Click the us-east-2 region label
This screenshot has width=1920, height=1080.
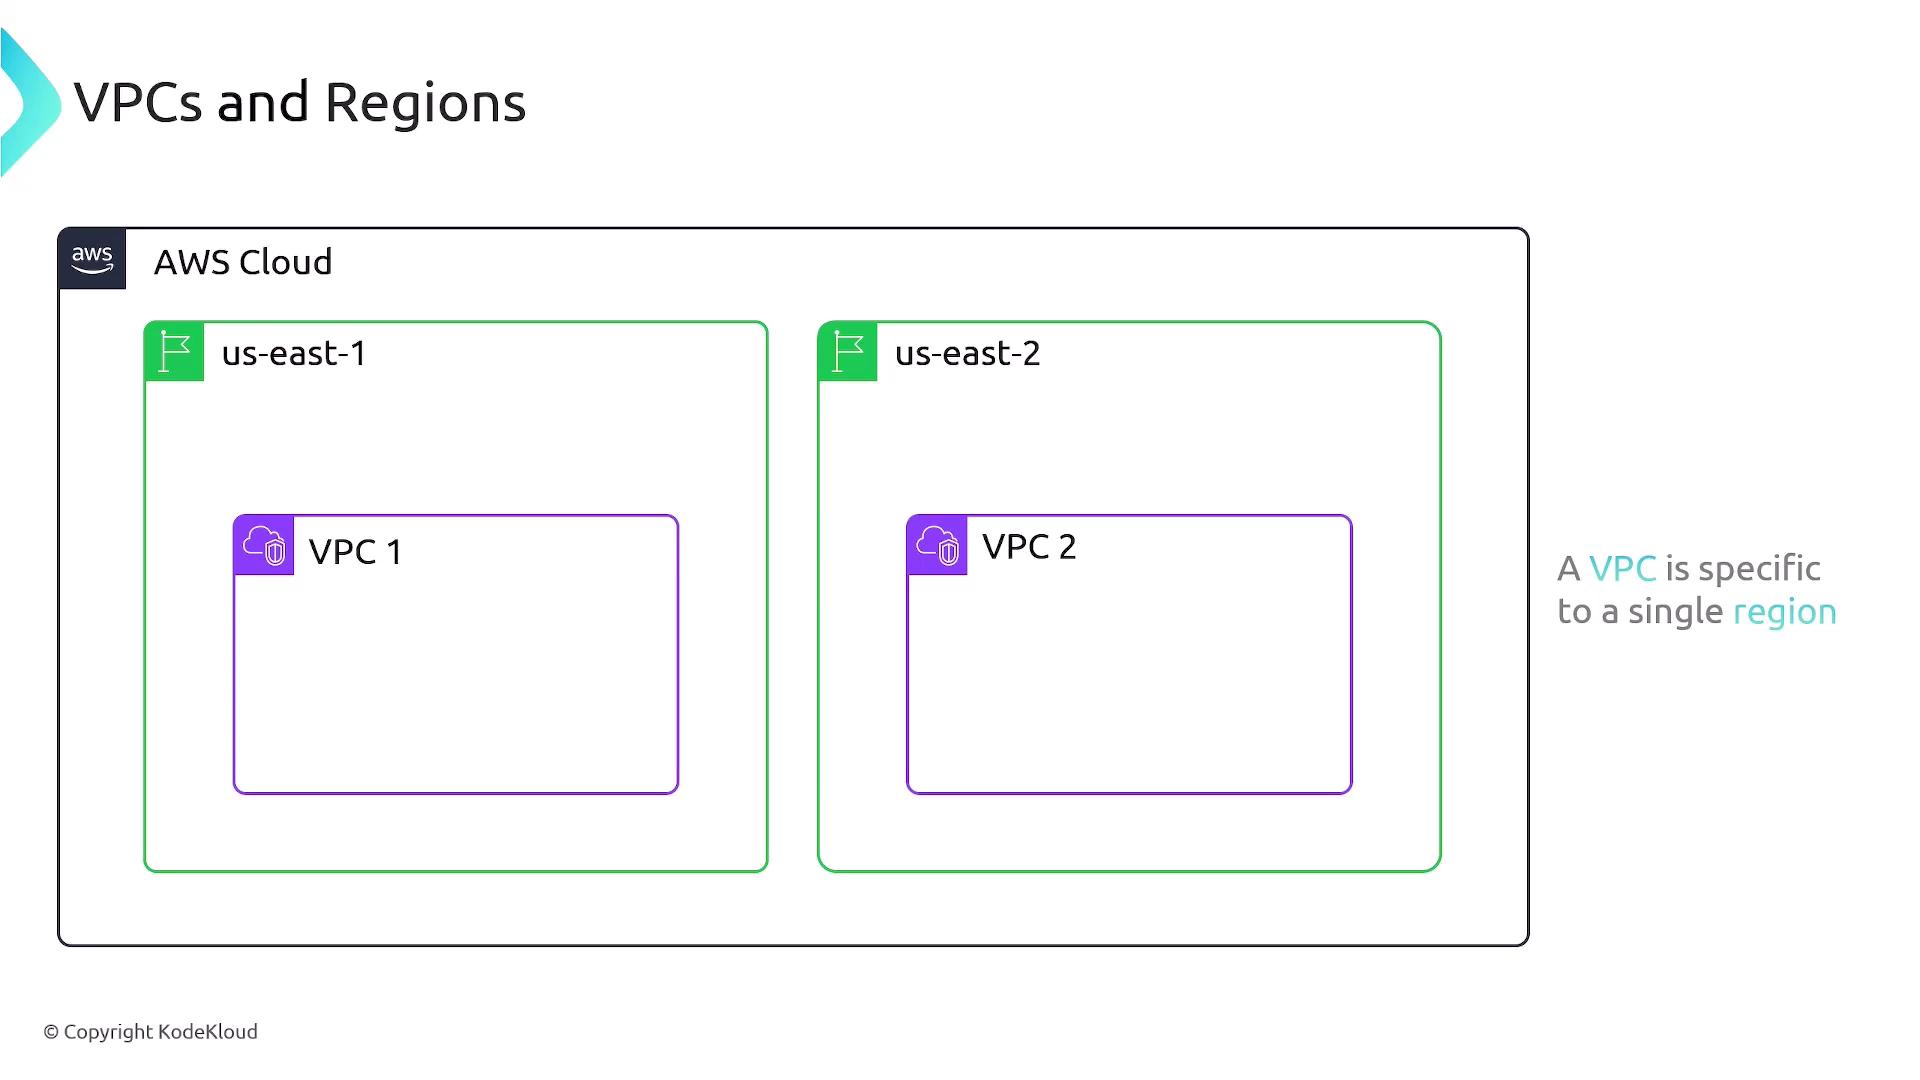967,353
